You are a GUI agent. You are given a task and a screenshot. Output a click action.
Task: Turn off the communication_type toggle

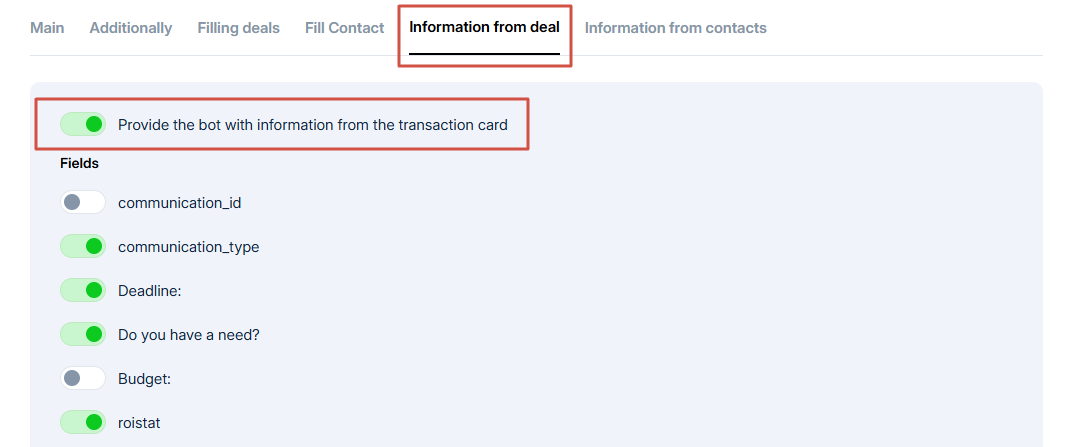pyautogui.click(x=83, y=246)
